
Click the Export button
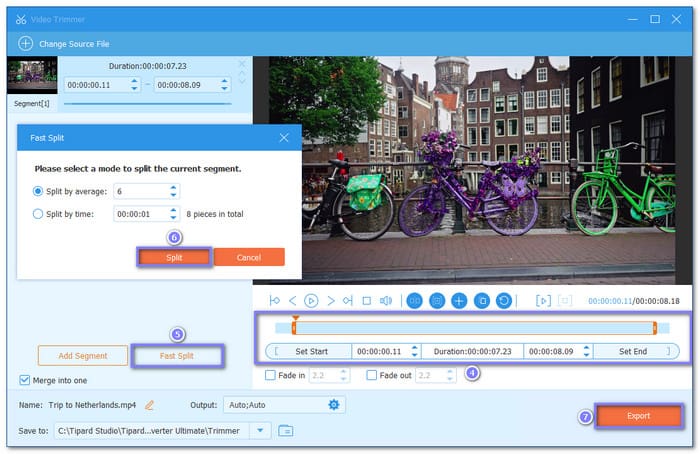coord(638,416)
